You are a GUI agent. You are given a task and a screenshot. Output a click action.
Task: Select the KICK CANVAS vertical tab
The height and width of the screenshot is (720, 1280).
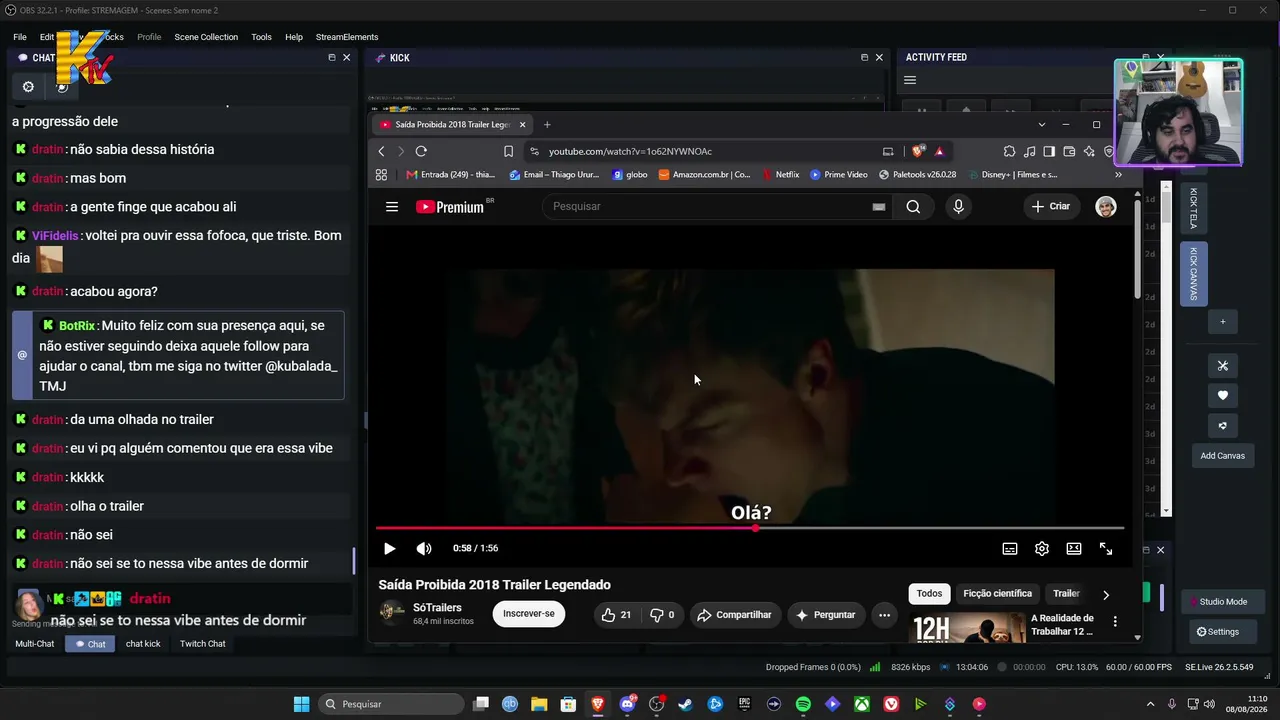(x=1193, y=273)
